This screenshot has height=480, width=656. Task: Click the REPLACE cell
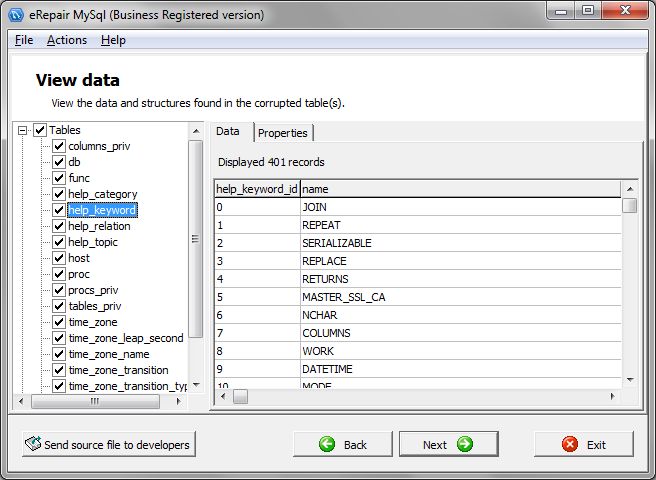pyautogui.click(x=461, y=261)
